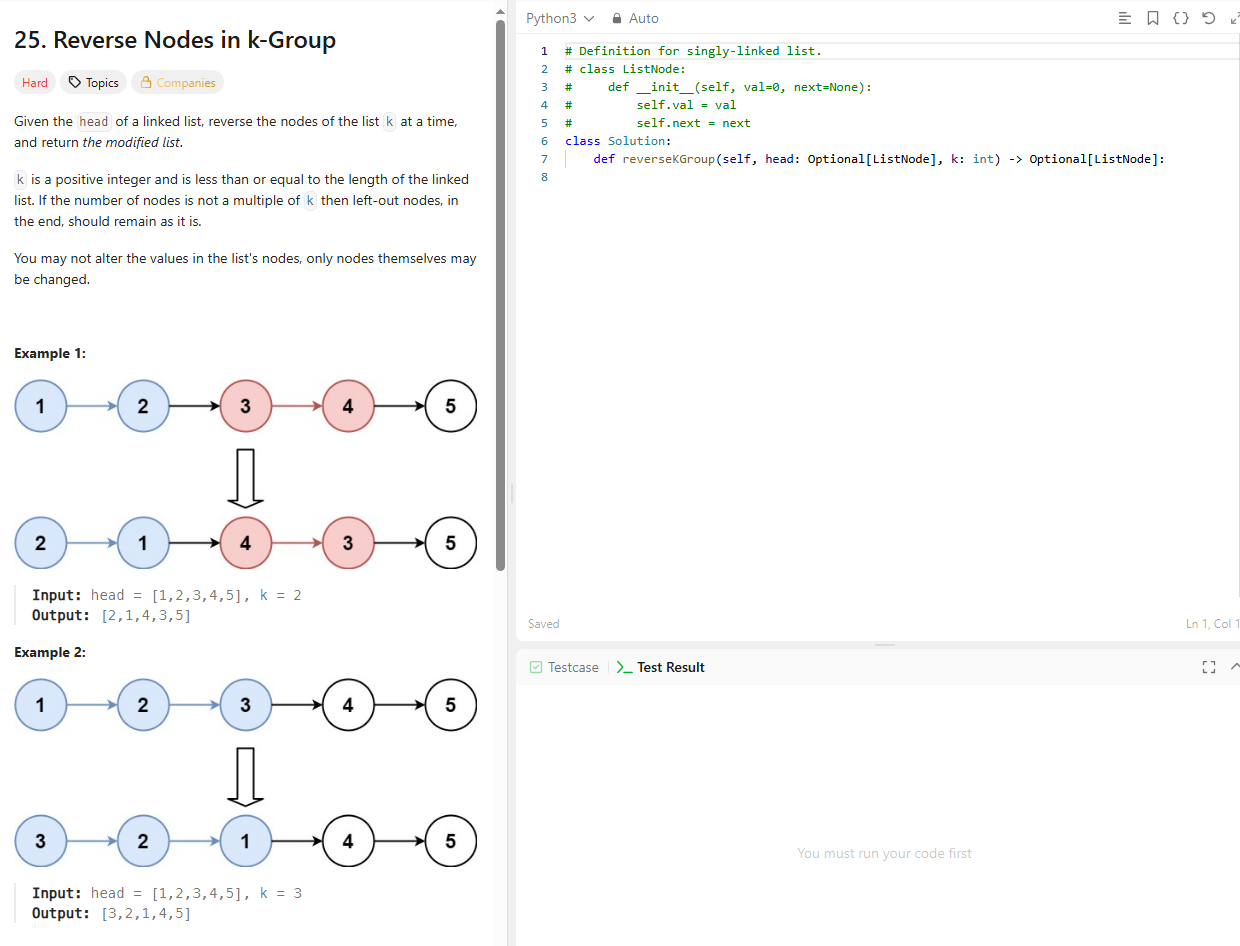This screenshot has width=1240, height=946.
Task: Switch to the Testcase tab
Action: 564,667
